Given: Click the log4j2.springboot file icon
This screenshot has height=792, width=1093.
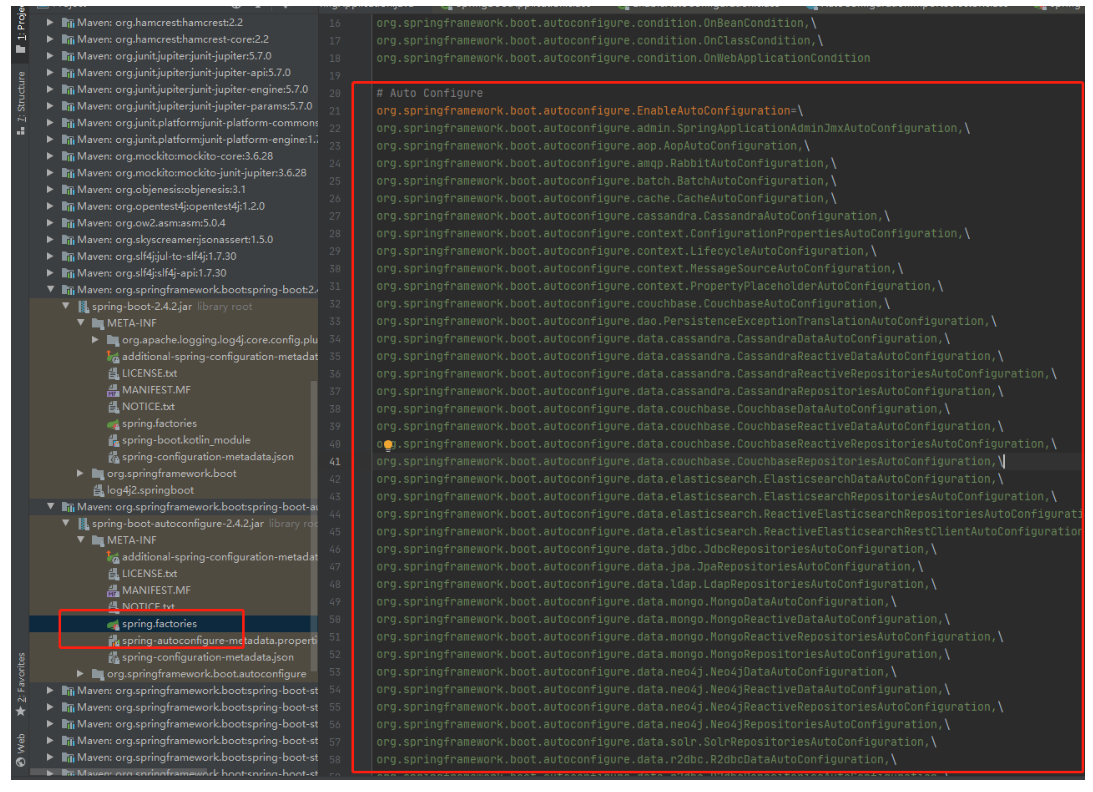Looking at the screenshot, I should 98,491.
